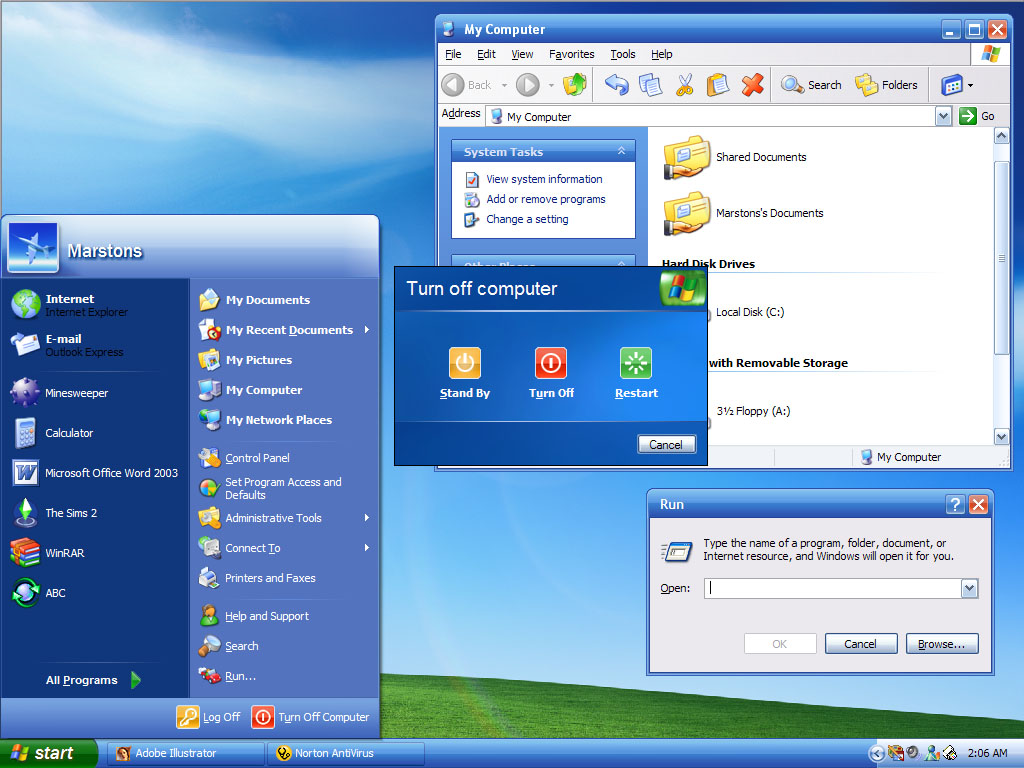Click the Start button on taskbar
Viewport: 1024px width, 768px height.
point(48,753)
